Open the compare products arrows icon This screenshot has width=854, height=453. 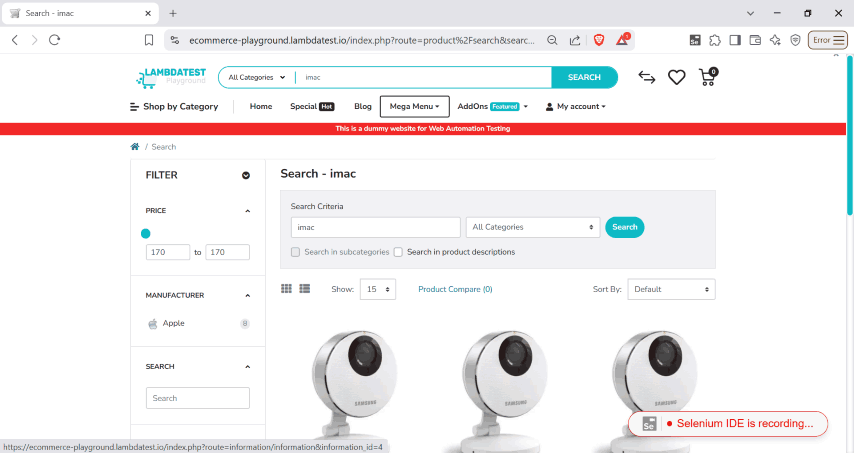click(x=646, y=77)
